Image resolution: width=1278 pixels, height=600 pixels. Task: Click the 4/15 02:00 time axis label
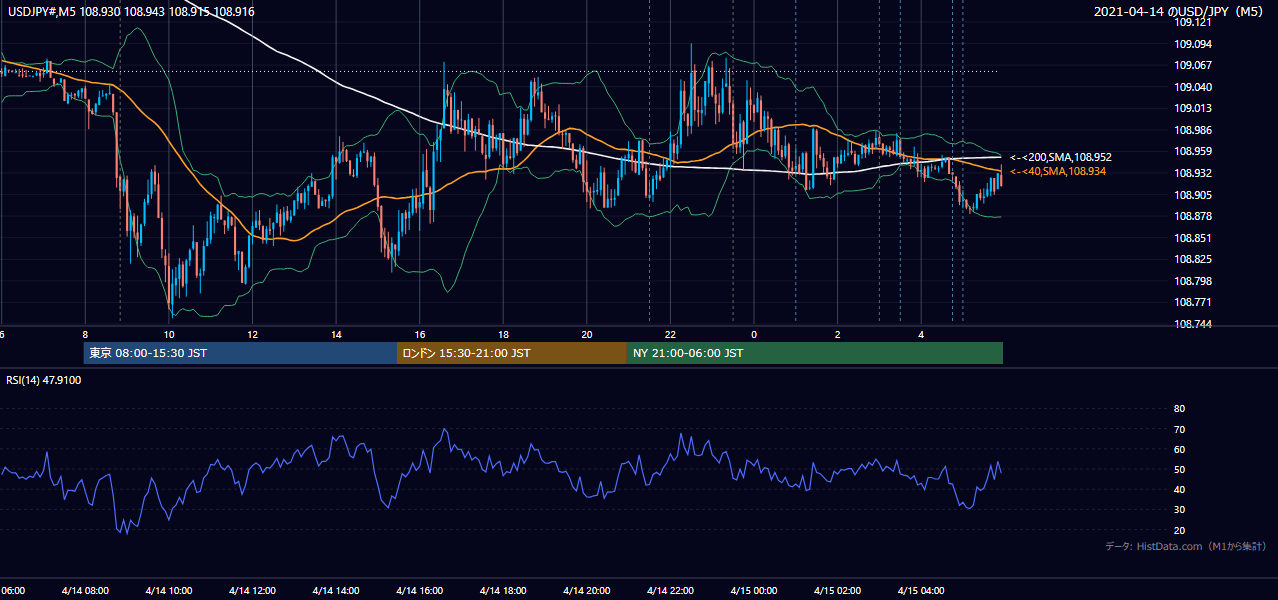837,590
